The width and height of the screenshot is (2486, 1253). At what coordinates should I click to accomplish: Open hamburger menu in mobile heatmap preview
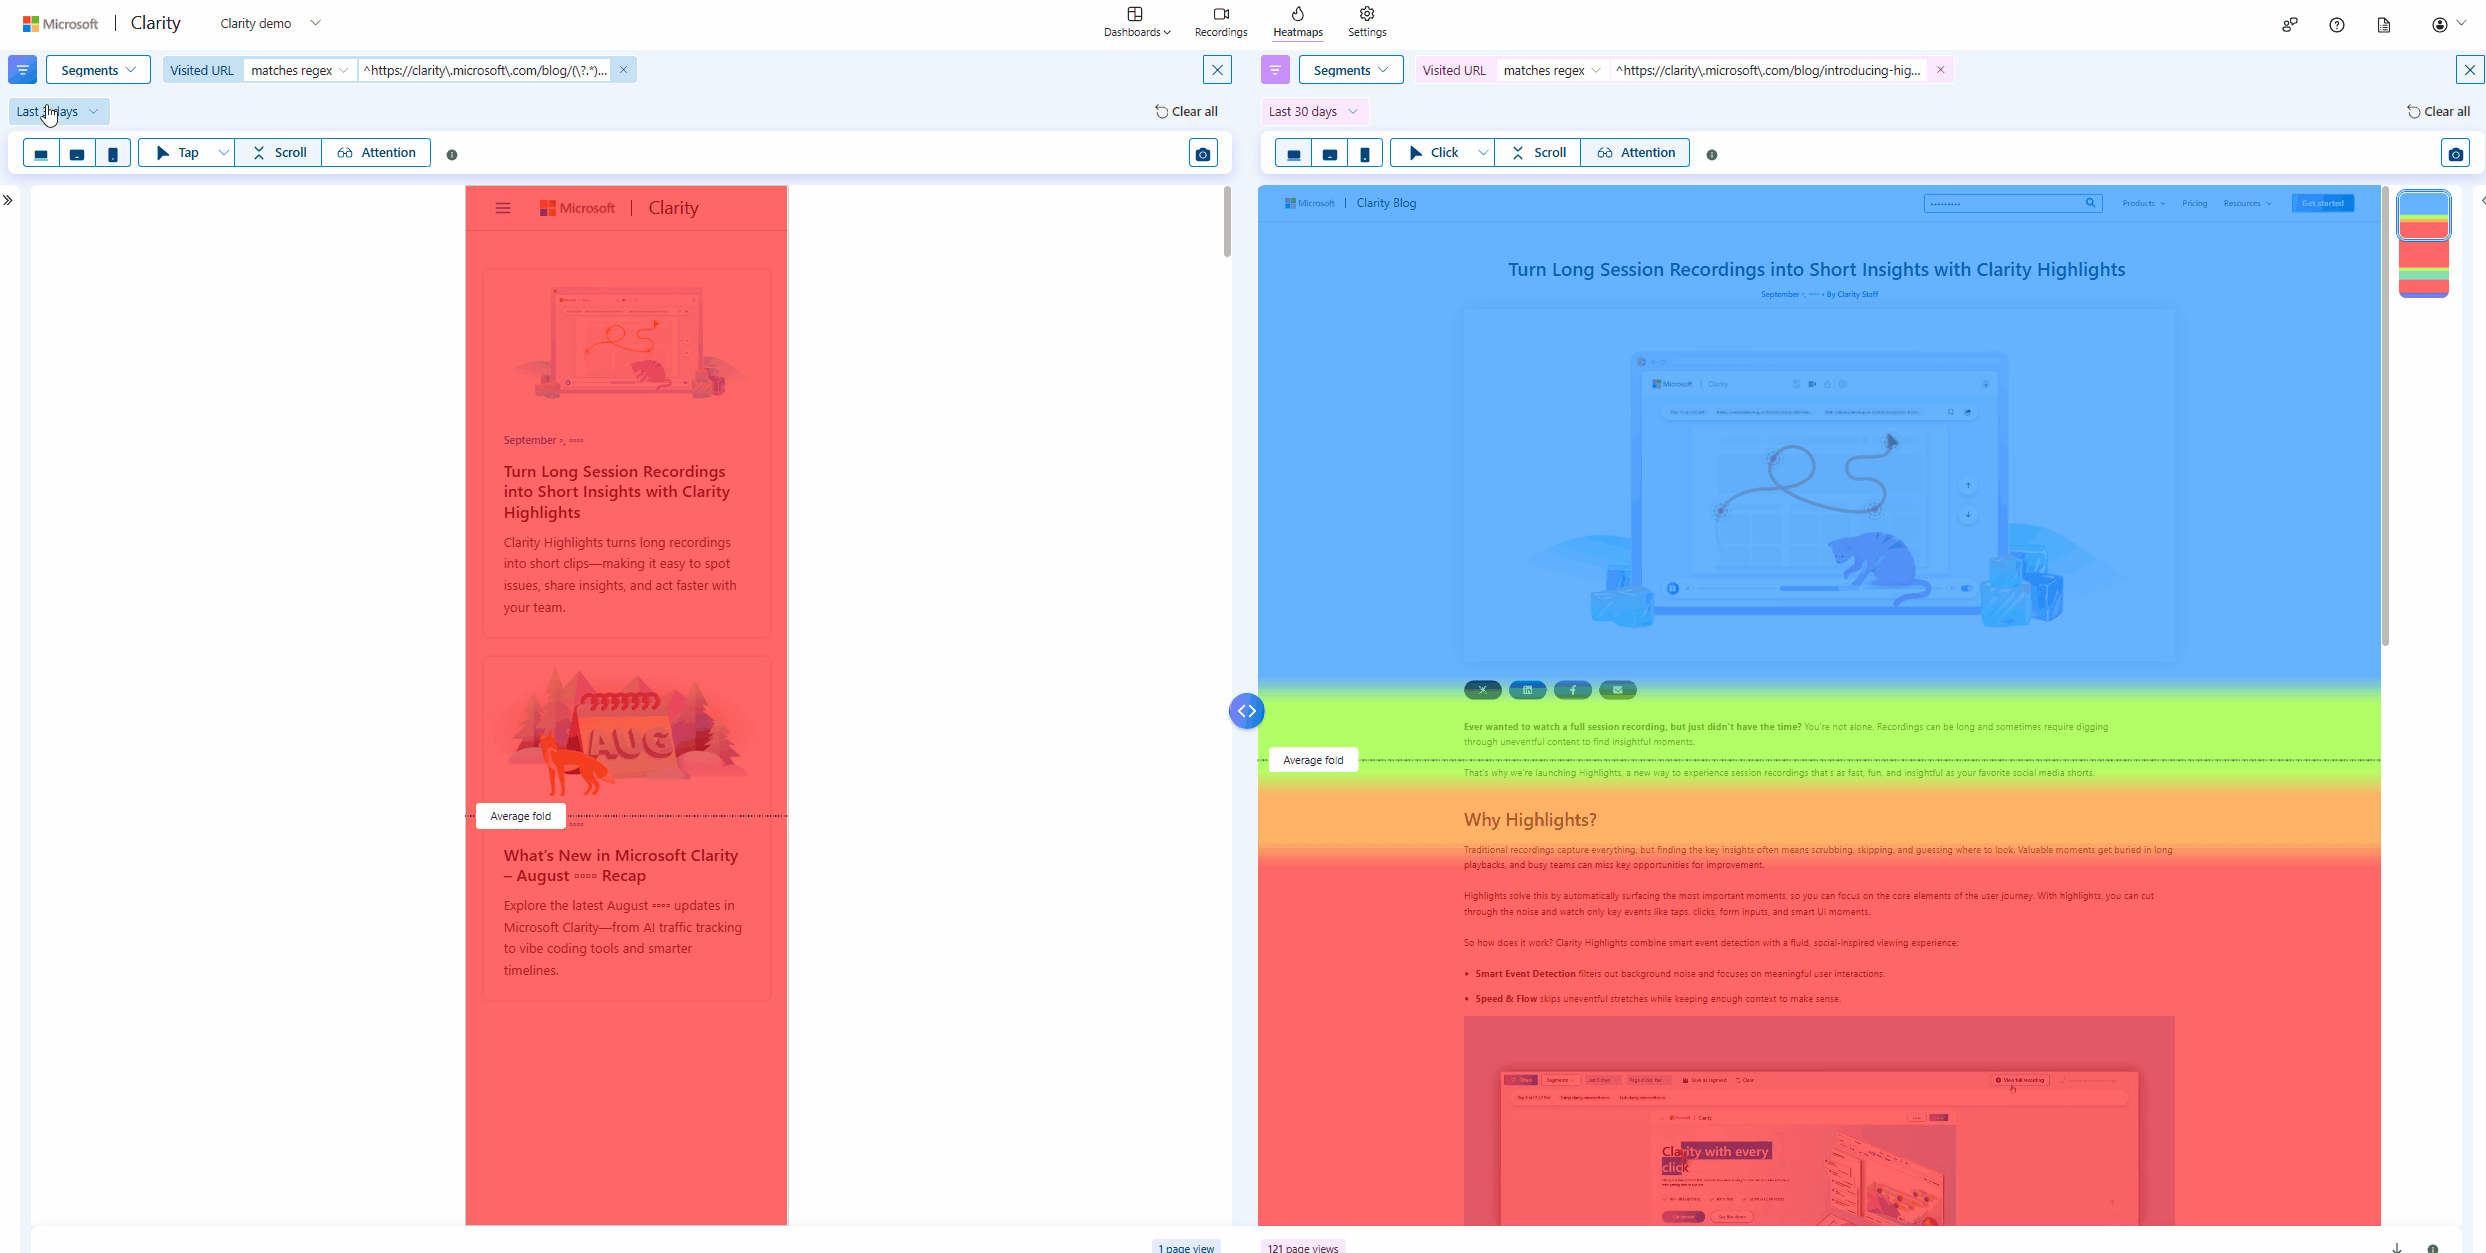(503, 208)
